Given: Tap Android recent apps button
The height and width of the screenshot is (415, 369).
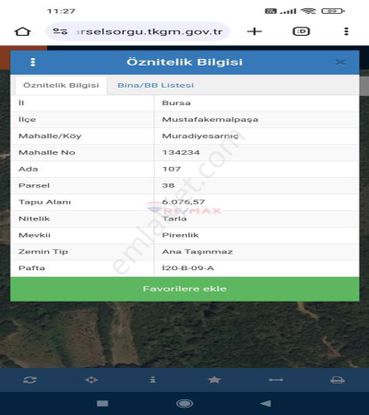Looking at the screenshot, I should (102, 404).
